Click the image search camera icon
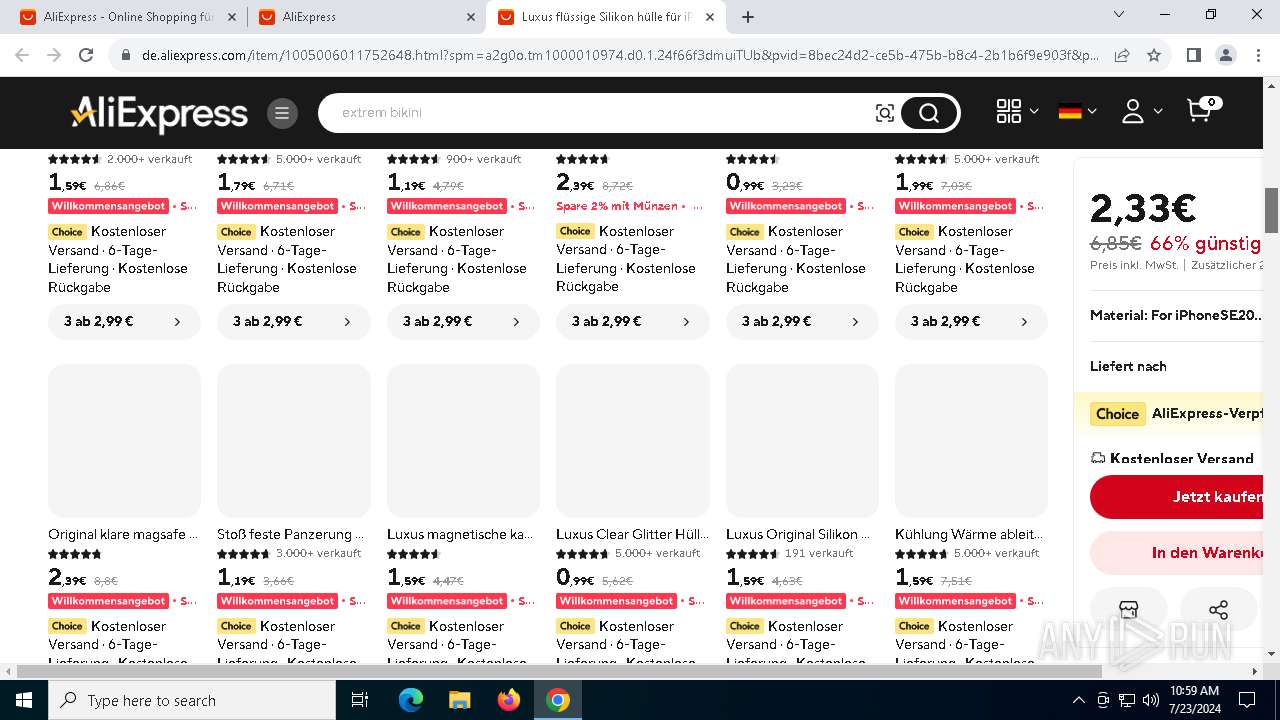The width and height of the screenshot is (1280, 720). pos(884,113)
